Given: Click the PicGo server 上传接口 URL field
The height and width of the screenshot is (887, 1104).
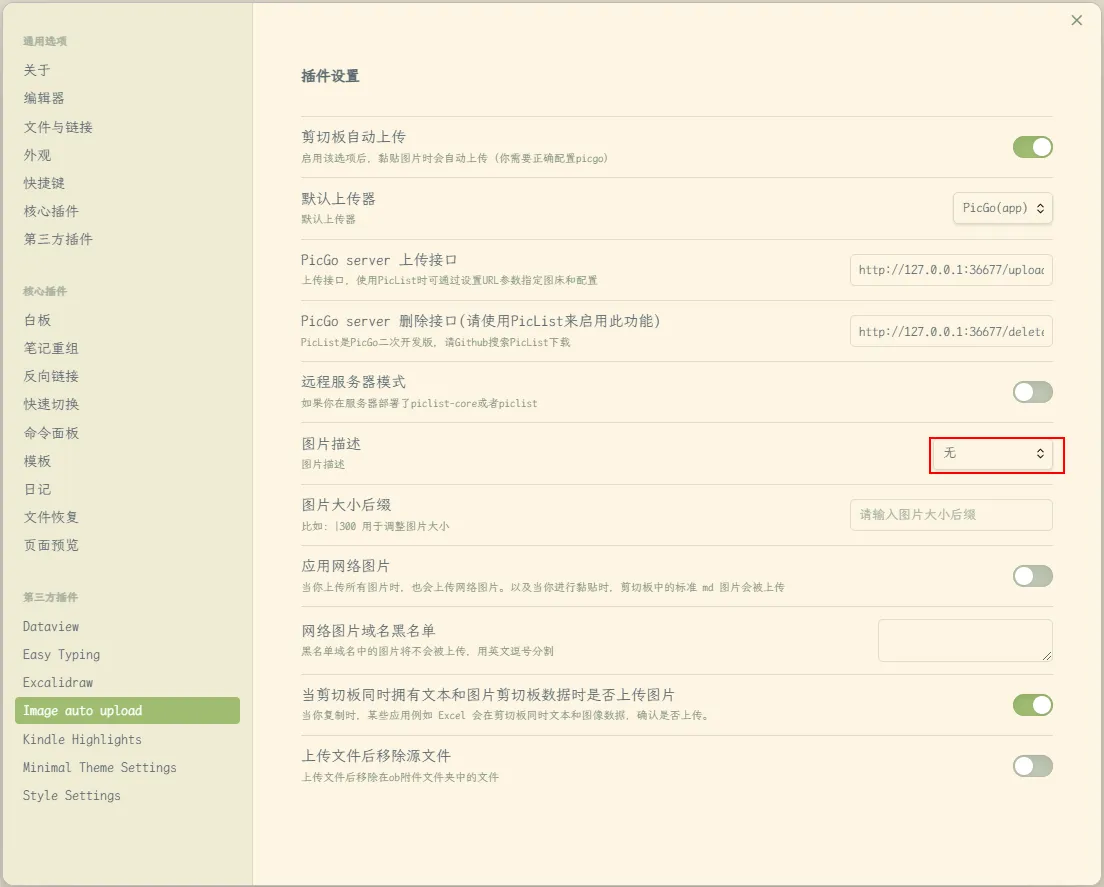Looking at the screenshot, I should click(951, 270).
